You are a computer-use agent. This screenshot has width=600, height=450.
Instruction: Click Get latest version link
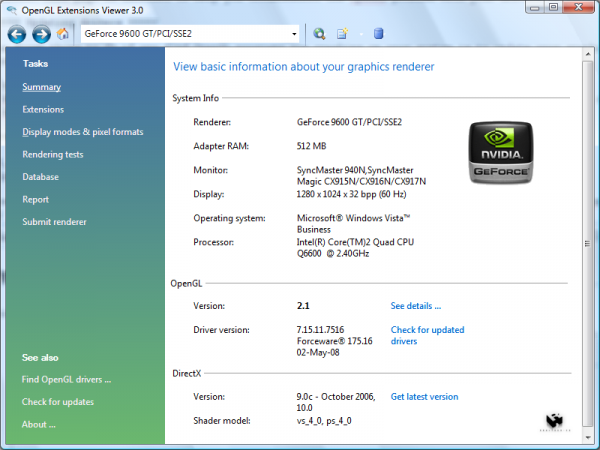[x=424, y=397]
